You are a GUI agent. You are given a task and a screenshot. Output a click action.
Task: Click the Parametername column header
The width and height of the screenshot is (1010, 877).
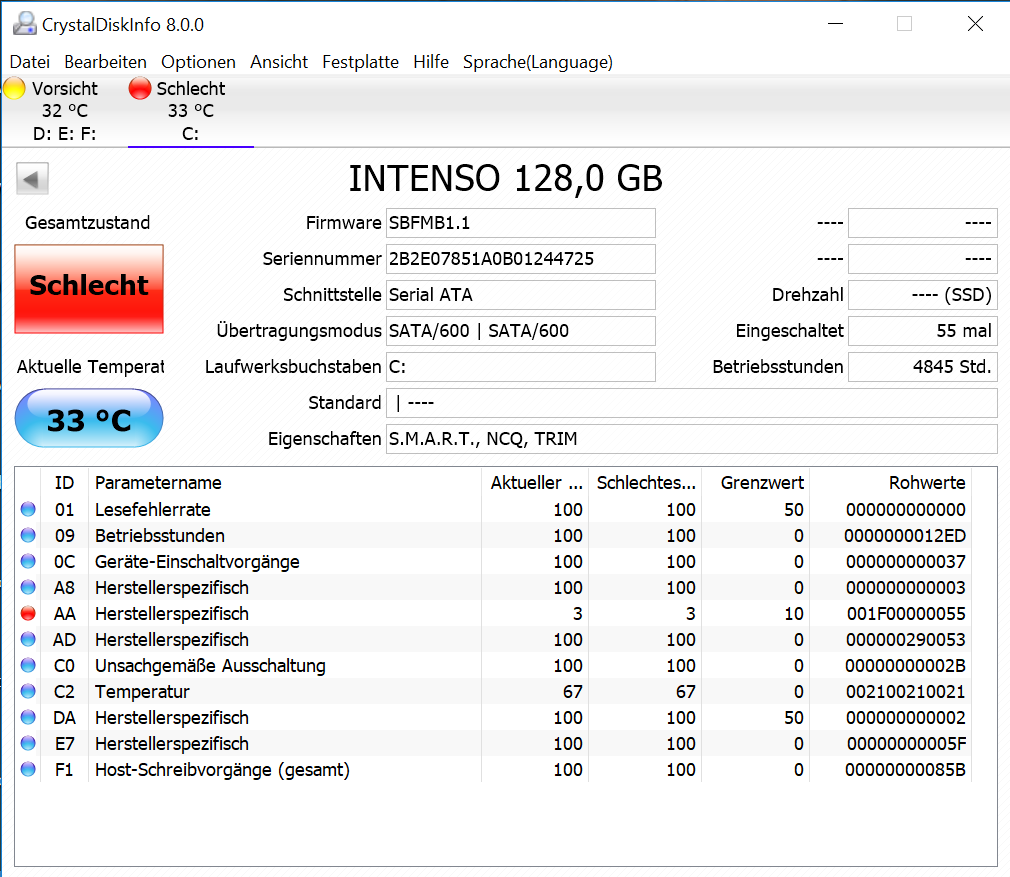point(285,482)
